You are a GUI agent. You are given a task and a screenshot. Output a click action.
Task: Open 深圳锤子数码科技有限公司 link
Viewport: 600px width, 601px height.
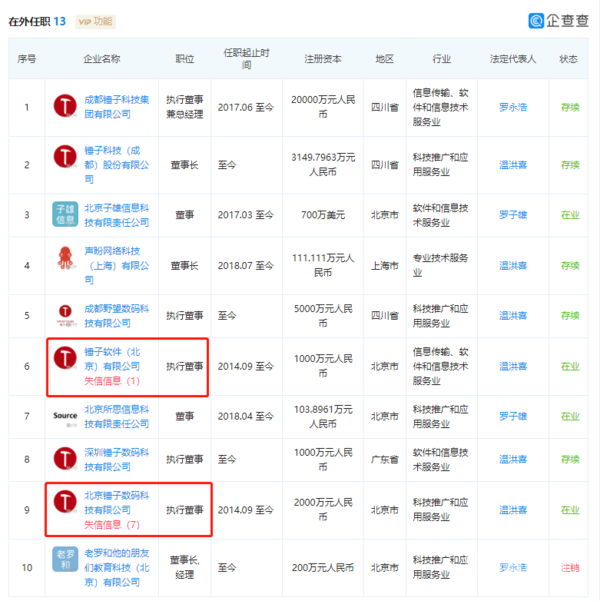(117, 460)
